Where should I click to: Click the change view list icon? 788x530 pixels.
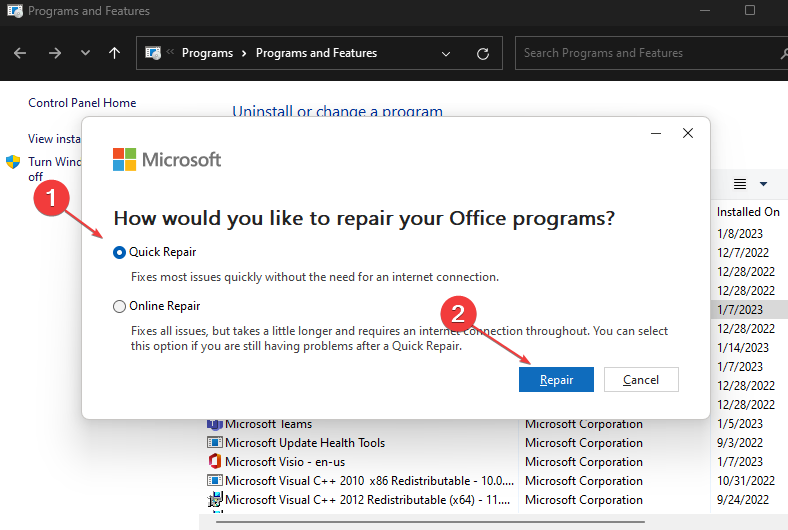[740, 184]
